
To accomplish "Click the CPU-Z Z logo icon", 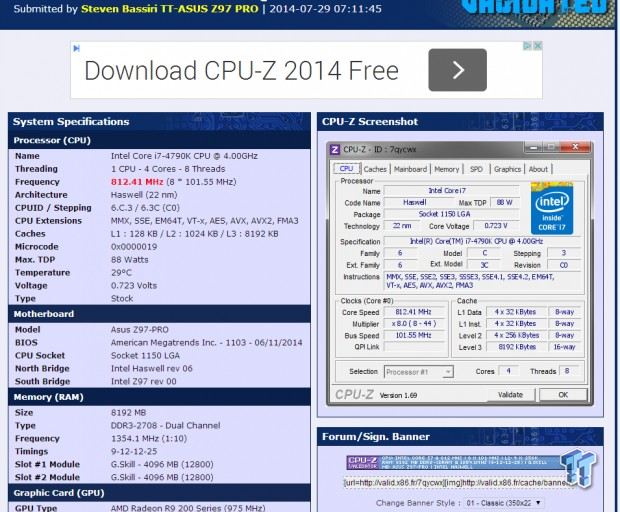I will pyautogui.click(x=335, y=149).
